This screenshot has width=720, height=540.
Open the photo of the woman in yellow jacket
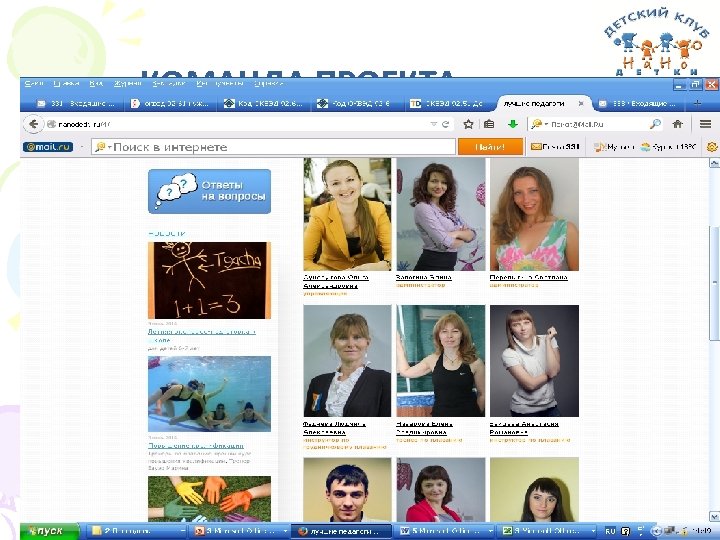point(347,214)
